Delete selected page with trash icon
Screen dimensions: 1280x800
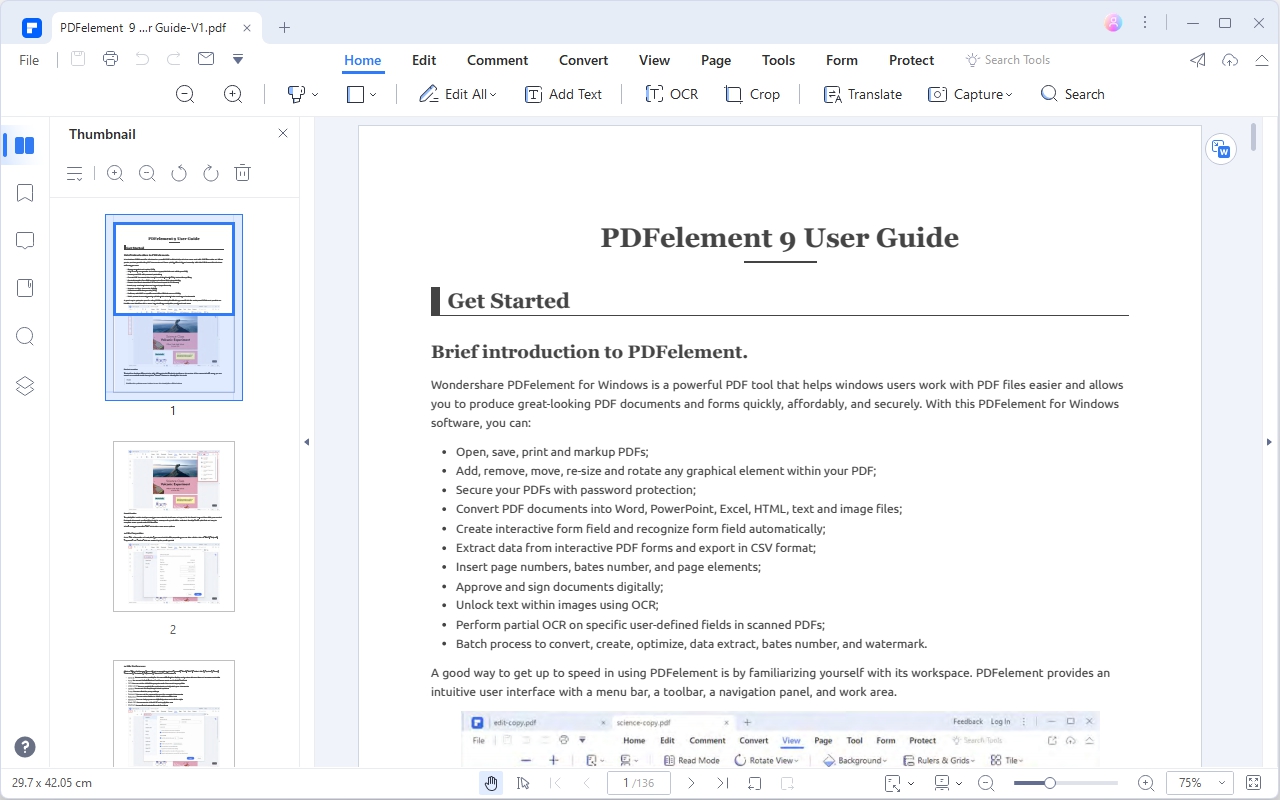point(242,173)
